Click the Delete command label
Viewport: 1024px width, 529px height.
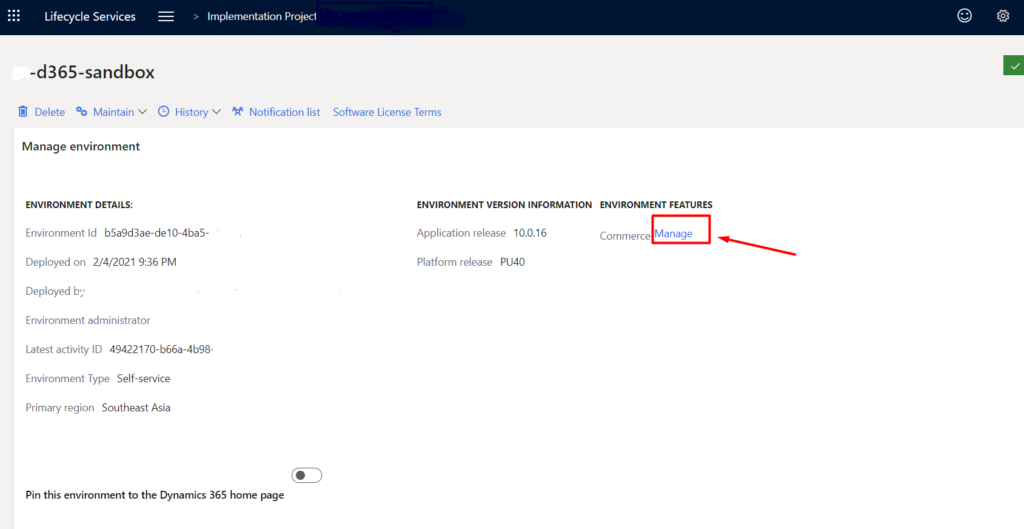[x=50, y=112]
